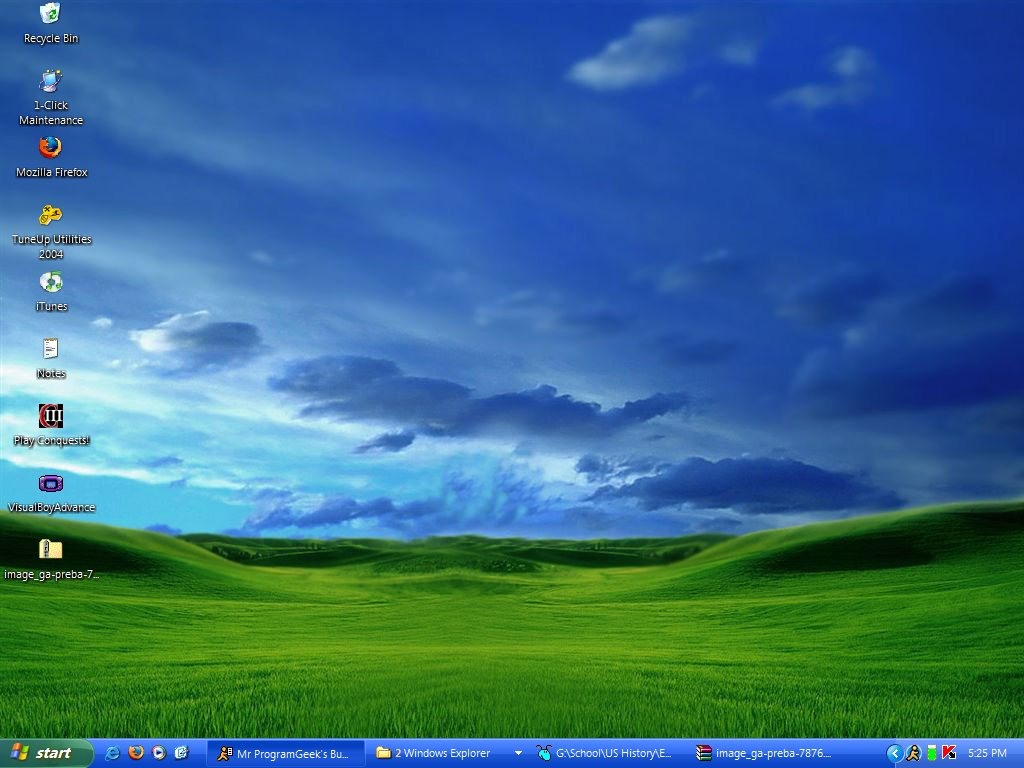
Task: Launch Internet Explorer from Quick Launch
Action: 112,753
